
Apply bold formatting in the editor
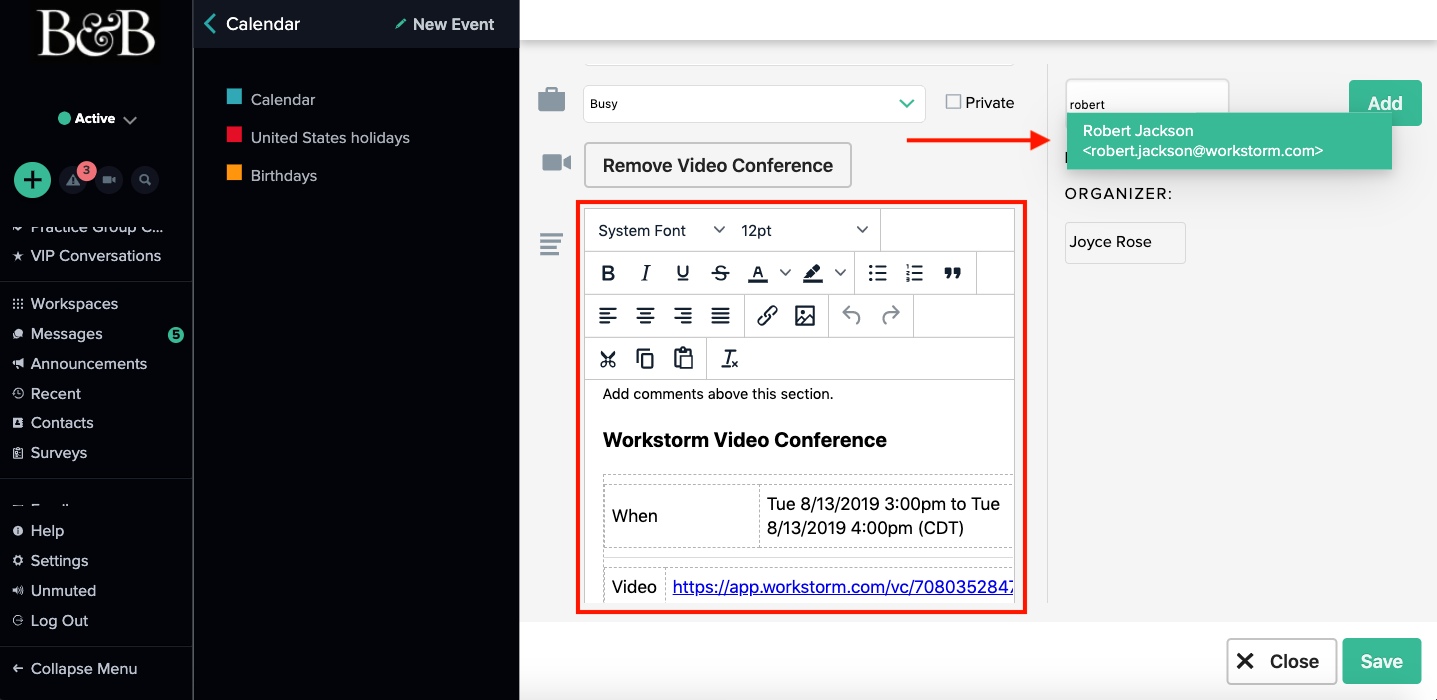[607, 273]
